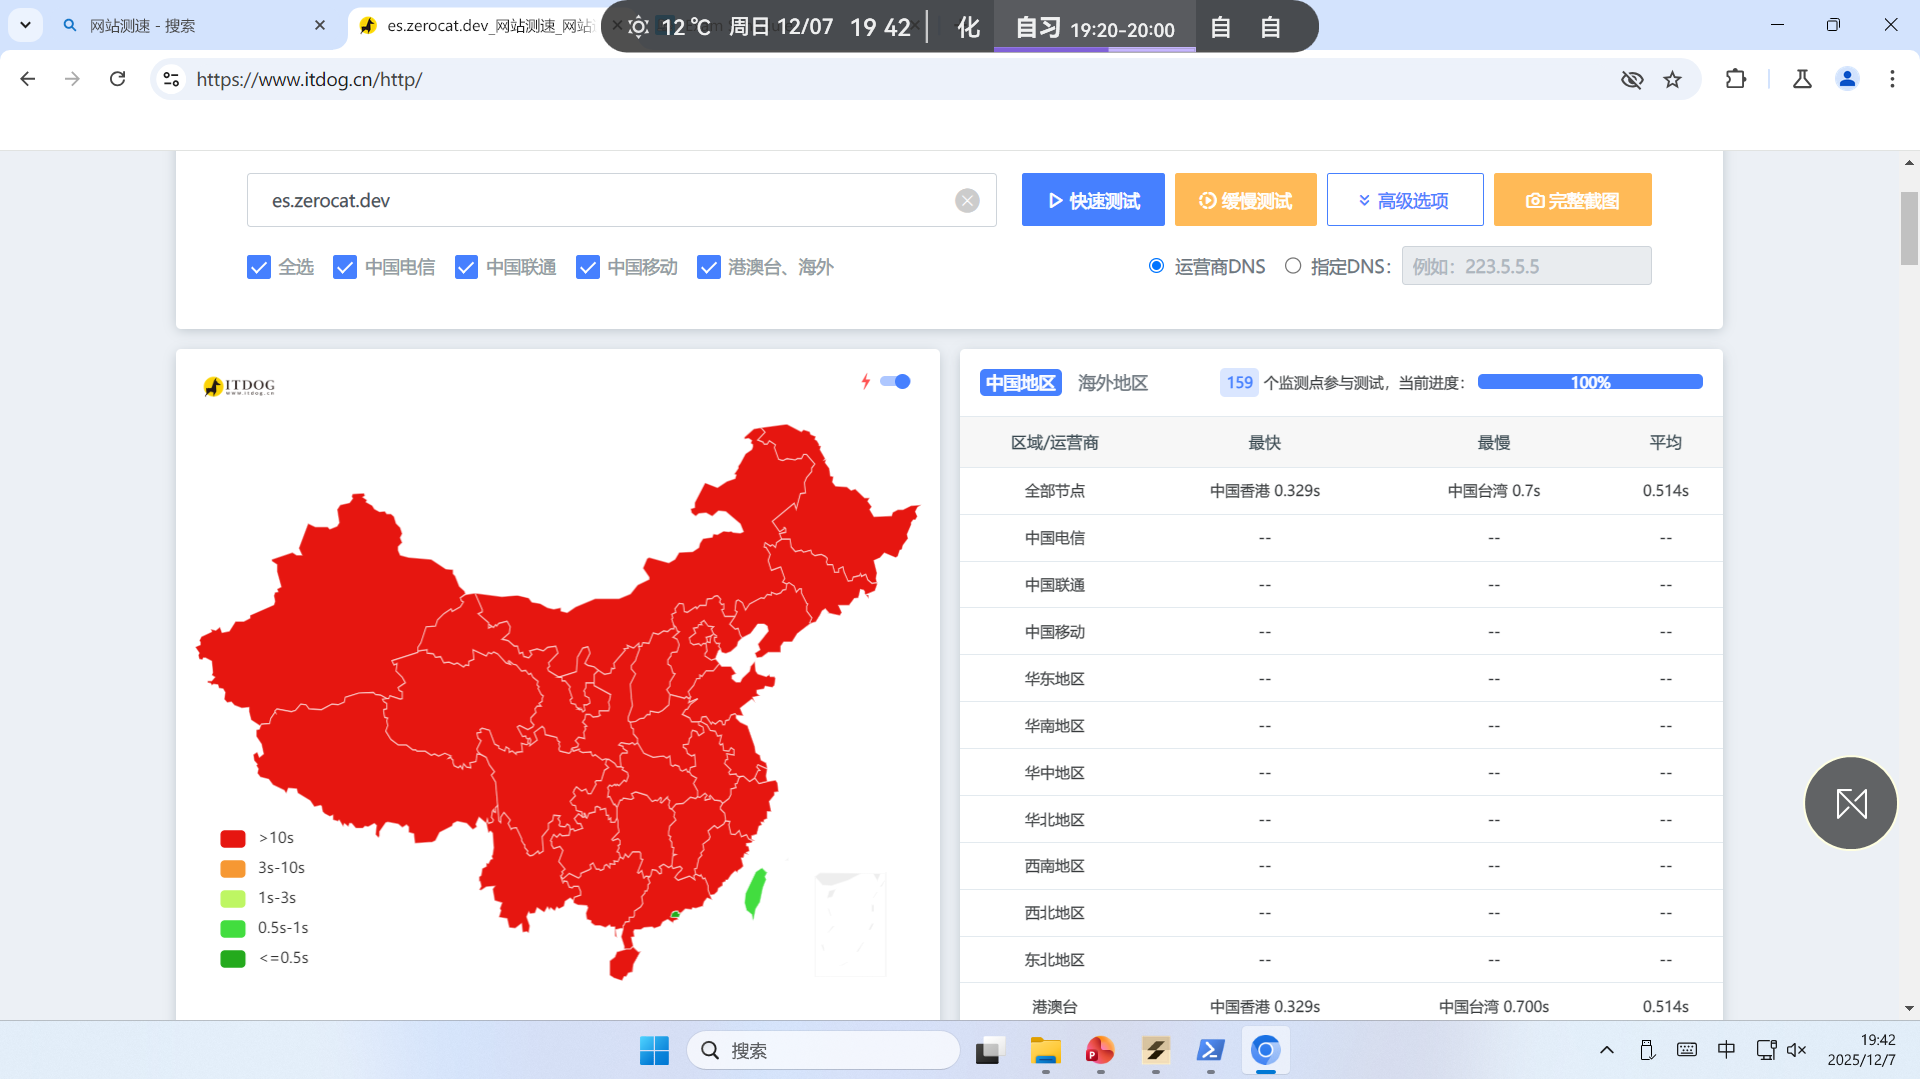Open the tab search dropdown arrow
Screen dimensions: 1920x1079
tap(25, 25)
